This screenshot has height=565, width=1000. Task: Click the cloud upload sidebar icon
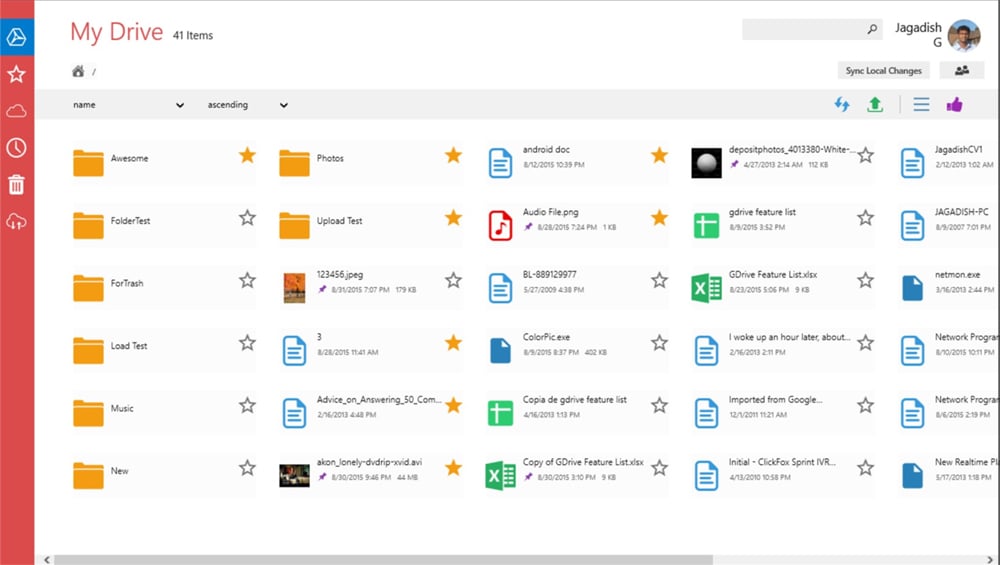16,222
